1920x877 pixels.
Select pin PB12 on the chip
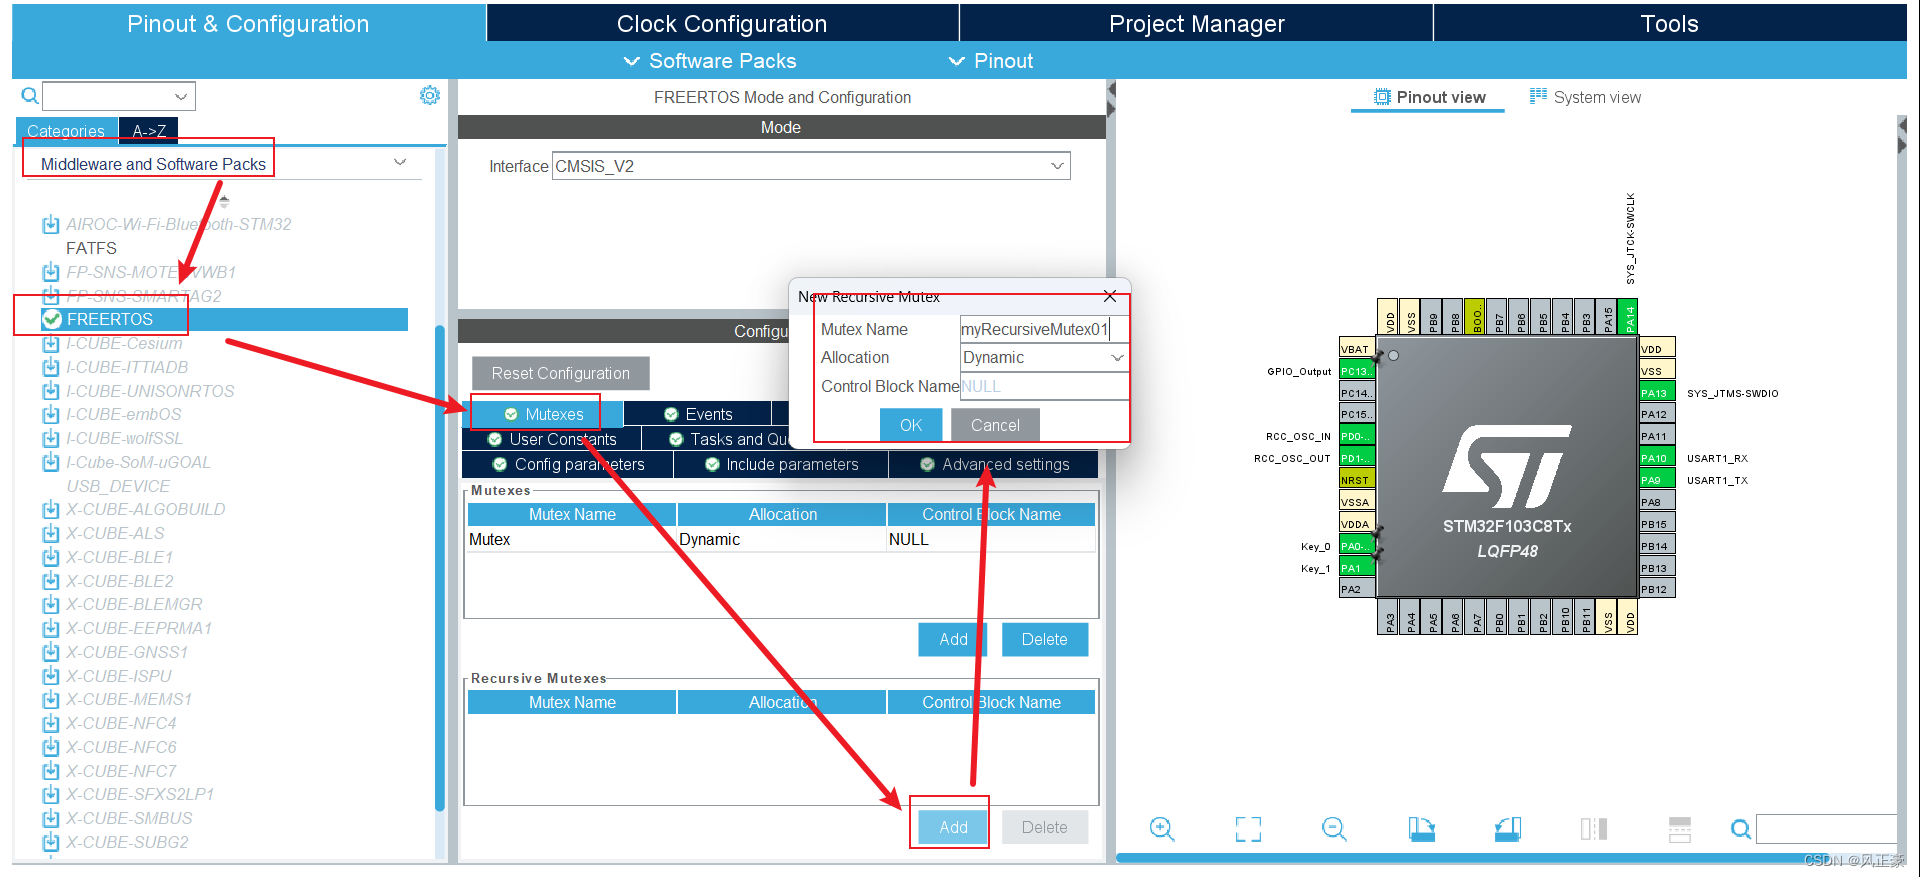tap(1657, 589)
